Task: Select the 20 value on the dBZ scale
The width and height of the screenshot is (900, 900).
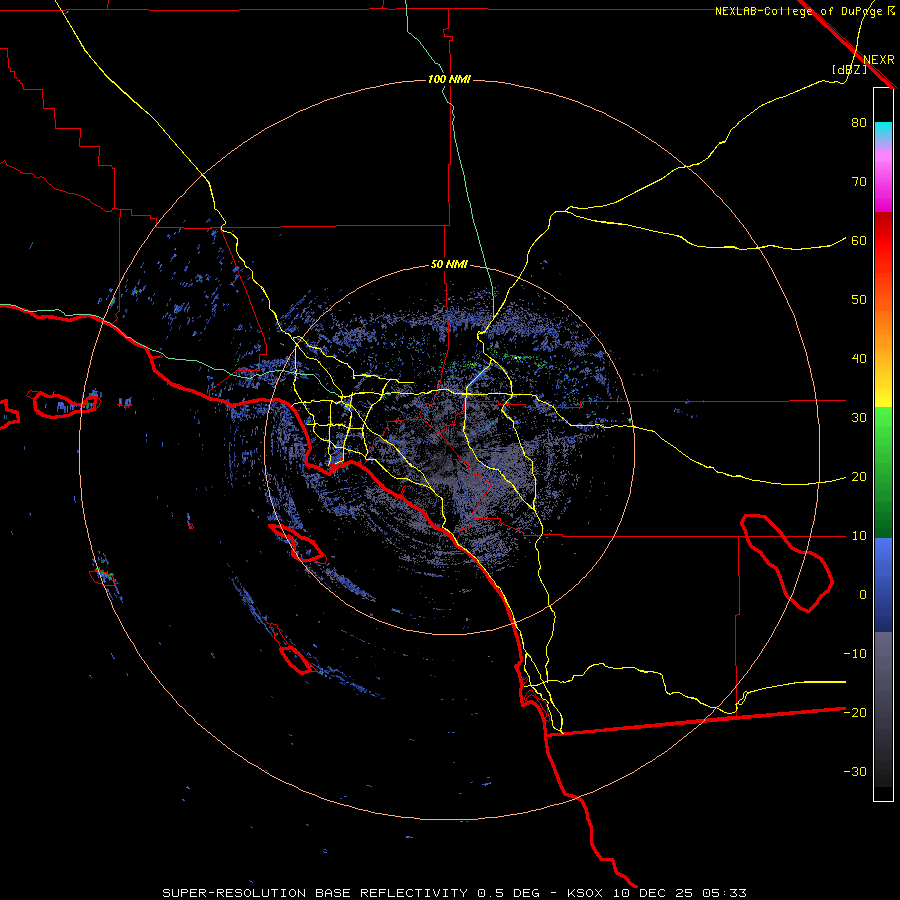Action: click(x=859, y=477)
